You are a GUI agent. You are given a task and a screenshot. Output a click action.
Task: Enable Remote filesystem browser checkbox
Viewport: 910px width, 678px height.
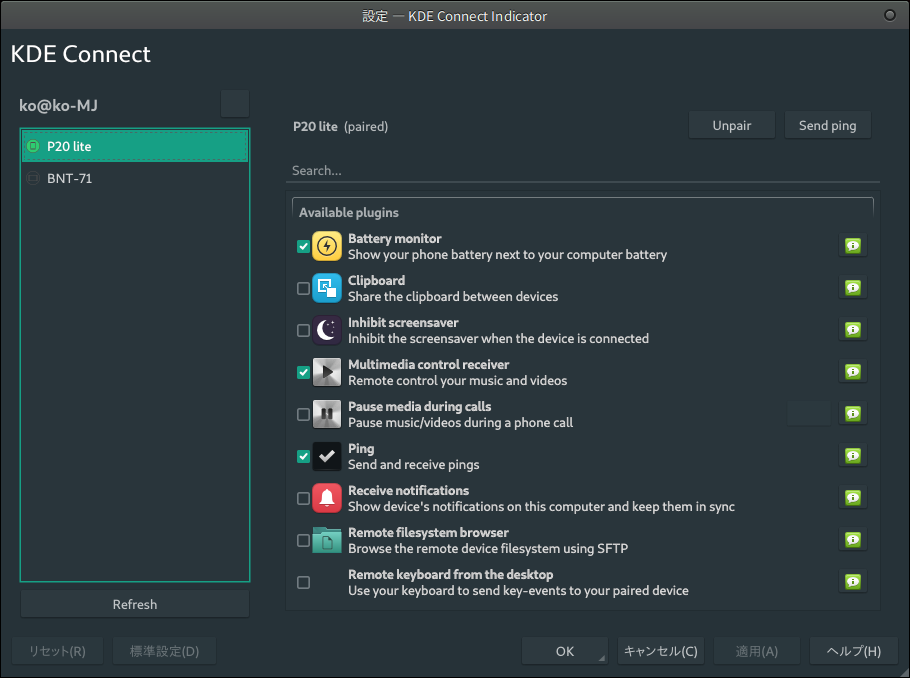[303, 540]
